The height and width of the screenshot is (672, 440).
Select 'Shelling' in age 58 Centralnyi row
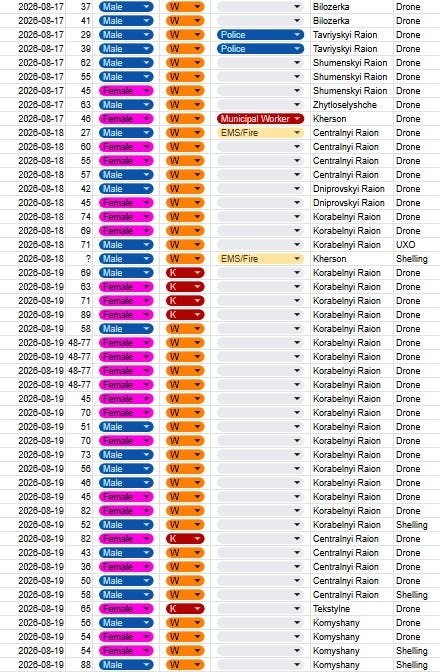point(417,595)
